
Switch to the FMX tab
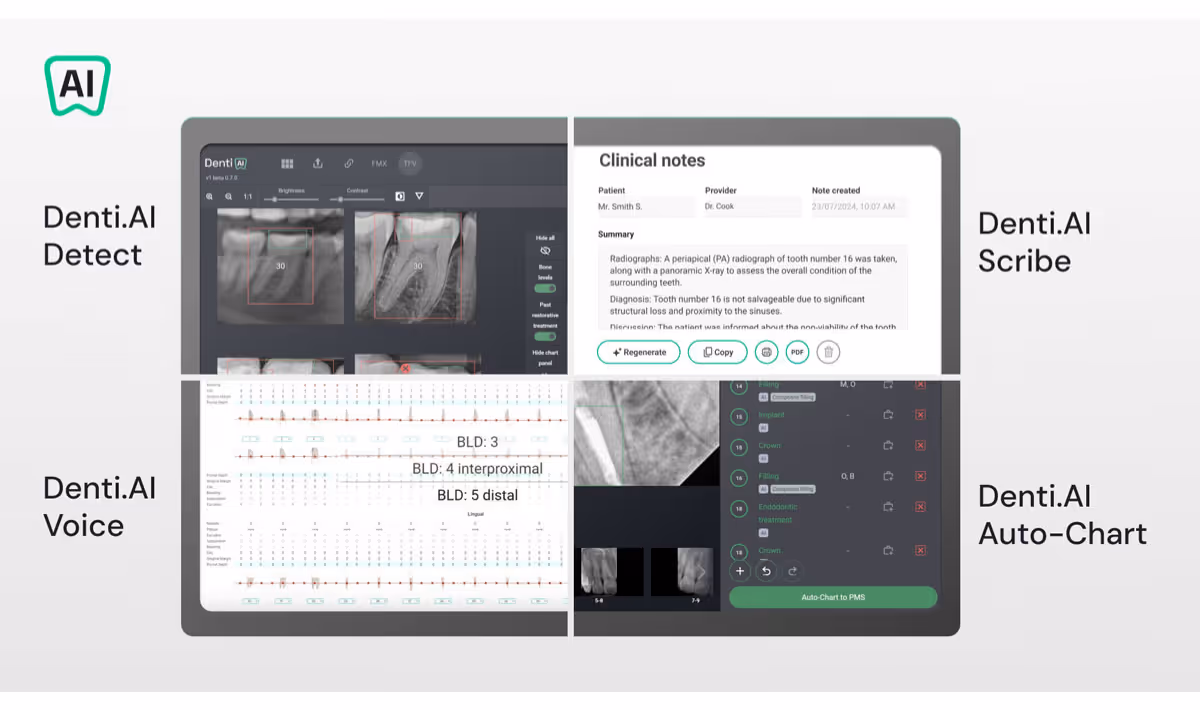379,163
